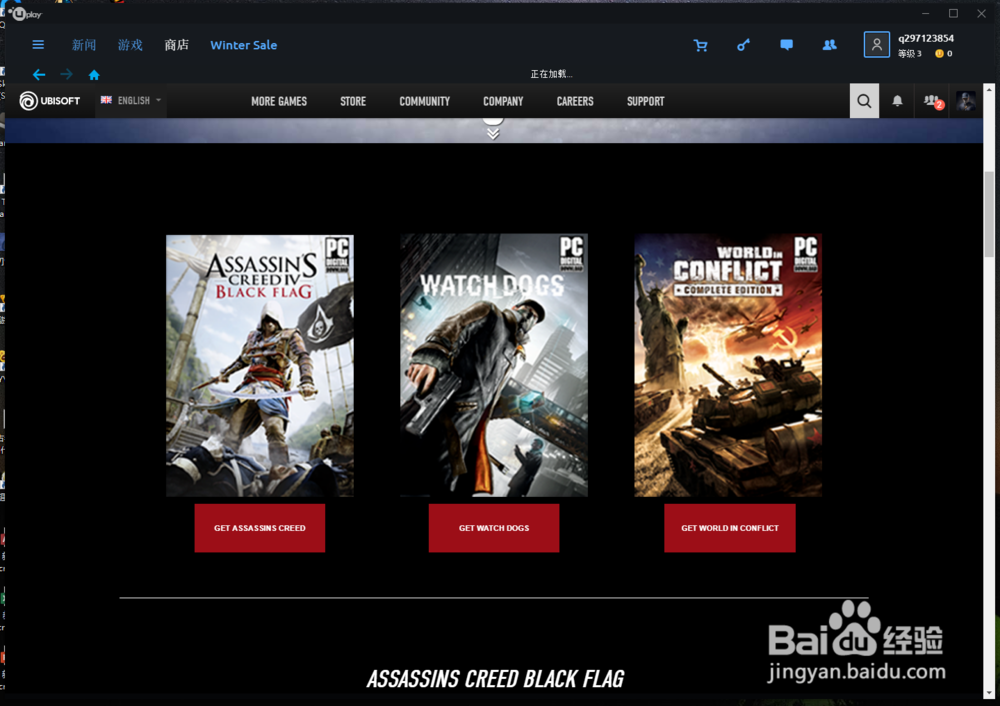Open the COMPANY menu

click(x=503, y=101)
